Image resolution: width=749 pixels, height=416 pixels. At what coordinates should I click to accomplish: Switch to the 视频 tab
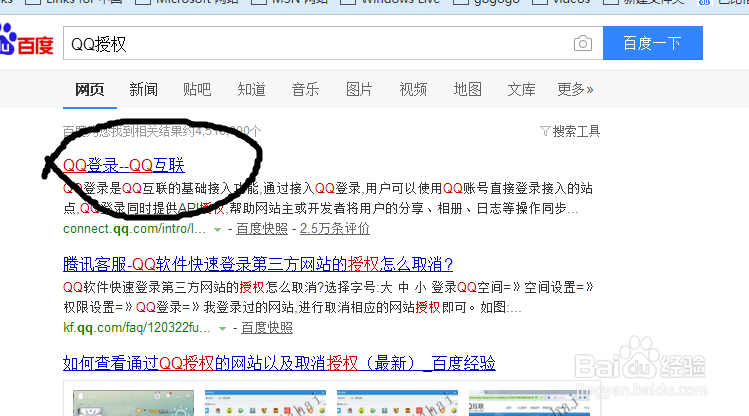click(413, 89)
